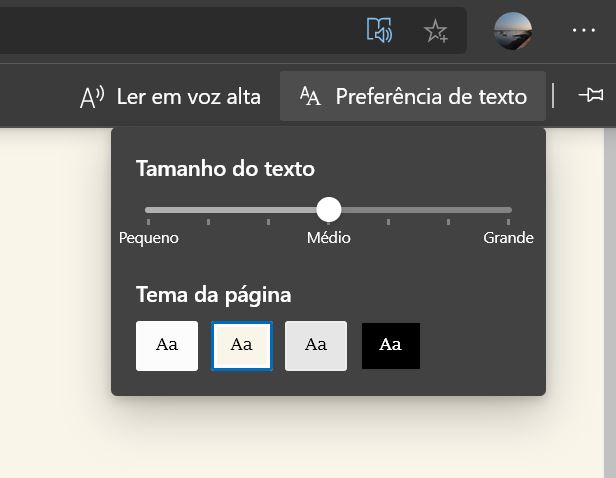Collapse the Preferência de texto panel
616x478 pixels.
coord(413,96)
